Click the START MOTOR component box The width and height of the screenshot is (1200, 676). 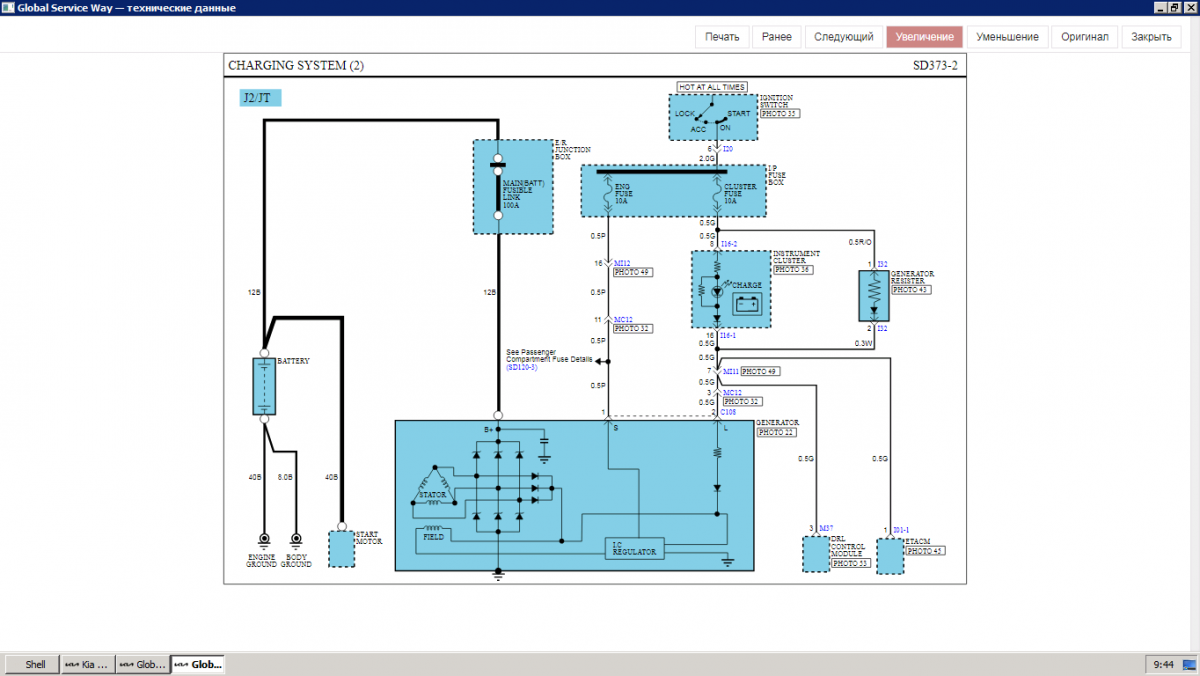[x=342, y=549]
